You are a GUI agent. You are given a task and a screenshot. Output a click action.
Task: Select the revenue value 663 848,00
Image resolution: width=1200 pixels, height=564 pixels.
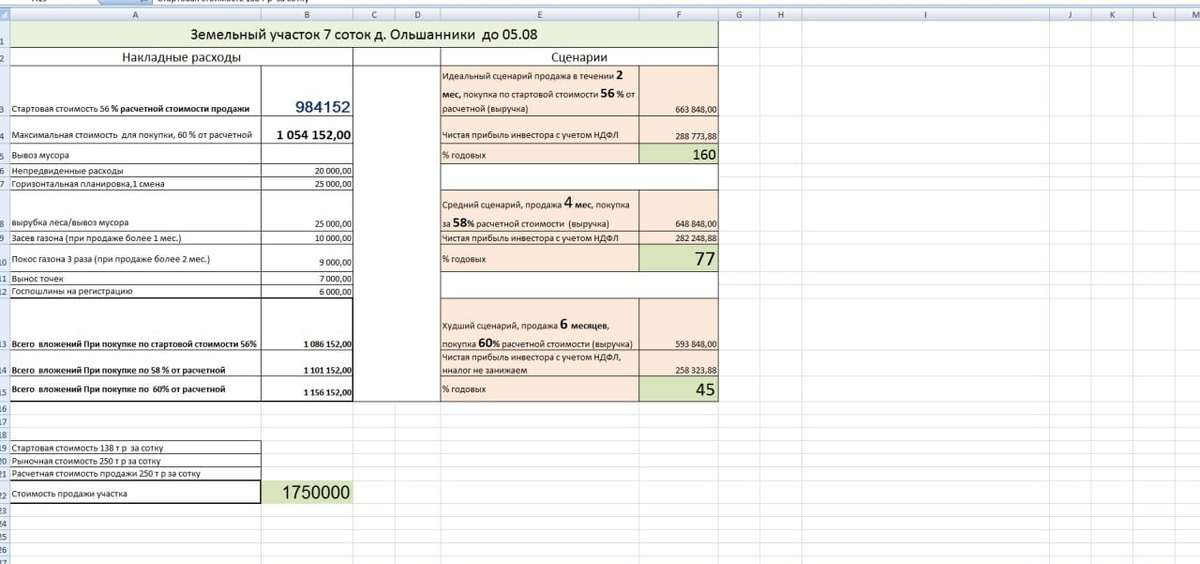(x=679, y=91)
